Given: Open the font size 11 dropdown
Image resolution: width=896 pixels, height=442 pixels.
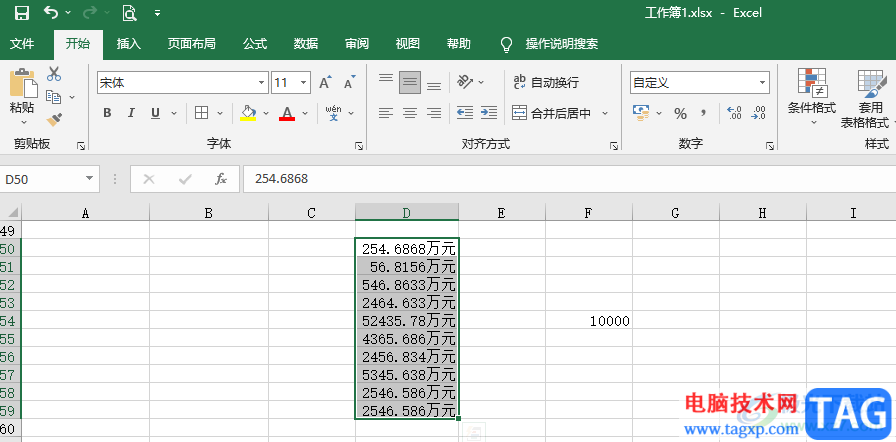Looking at the screenshot, I should point(305,83).
